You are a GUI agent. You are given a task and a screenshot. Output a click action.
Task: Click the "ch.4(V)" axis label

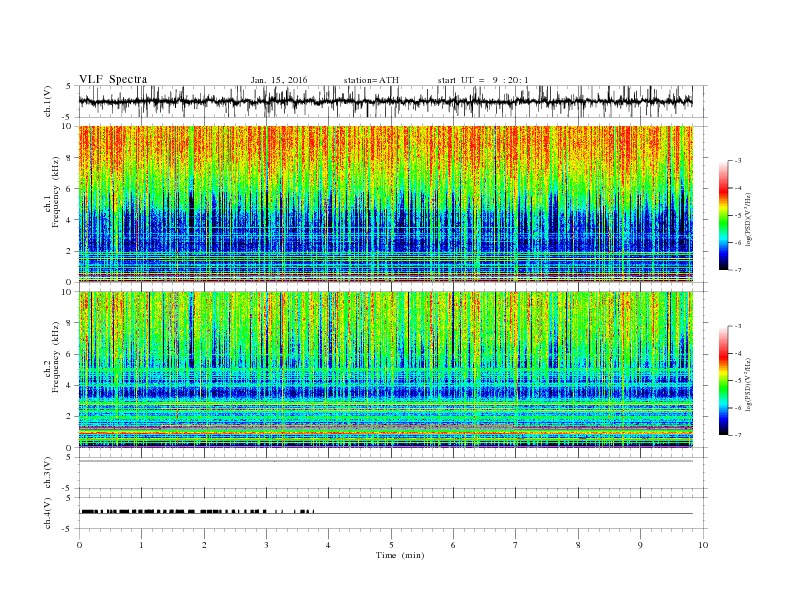[x=48, y=514]
